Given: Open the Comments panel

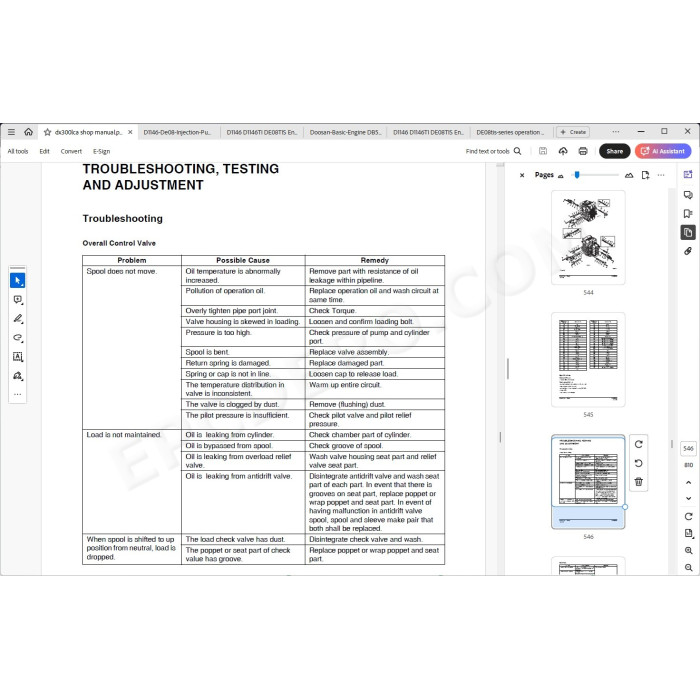Looking at the screenshot, I should (x=688, y=195).
